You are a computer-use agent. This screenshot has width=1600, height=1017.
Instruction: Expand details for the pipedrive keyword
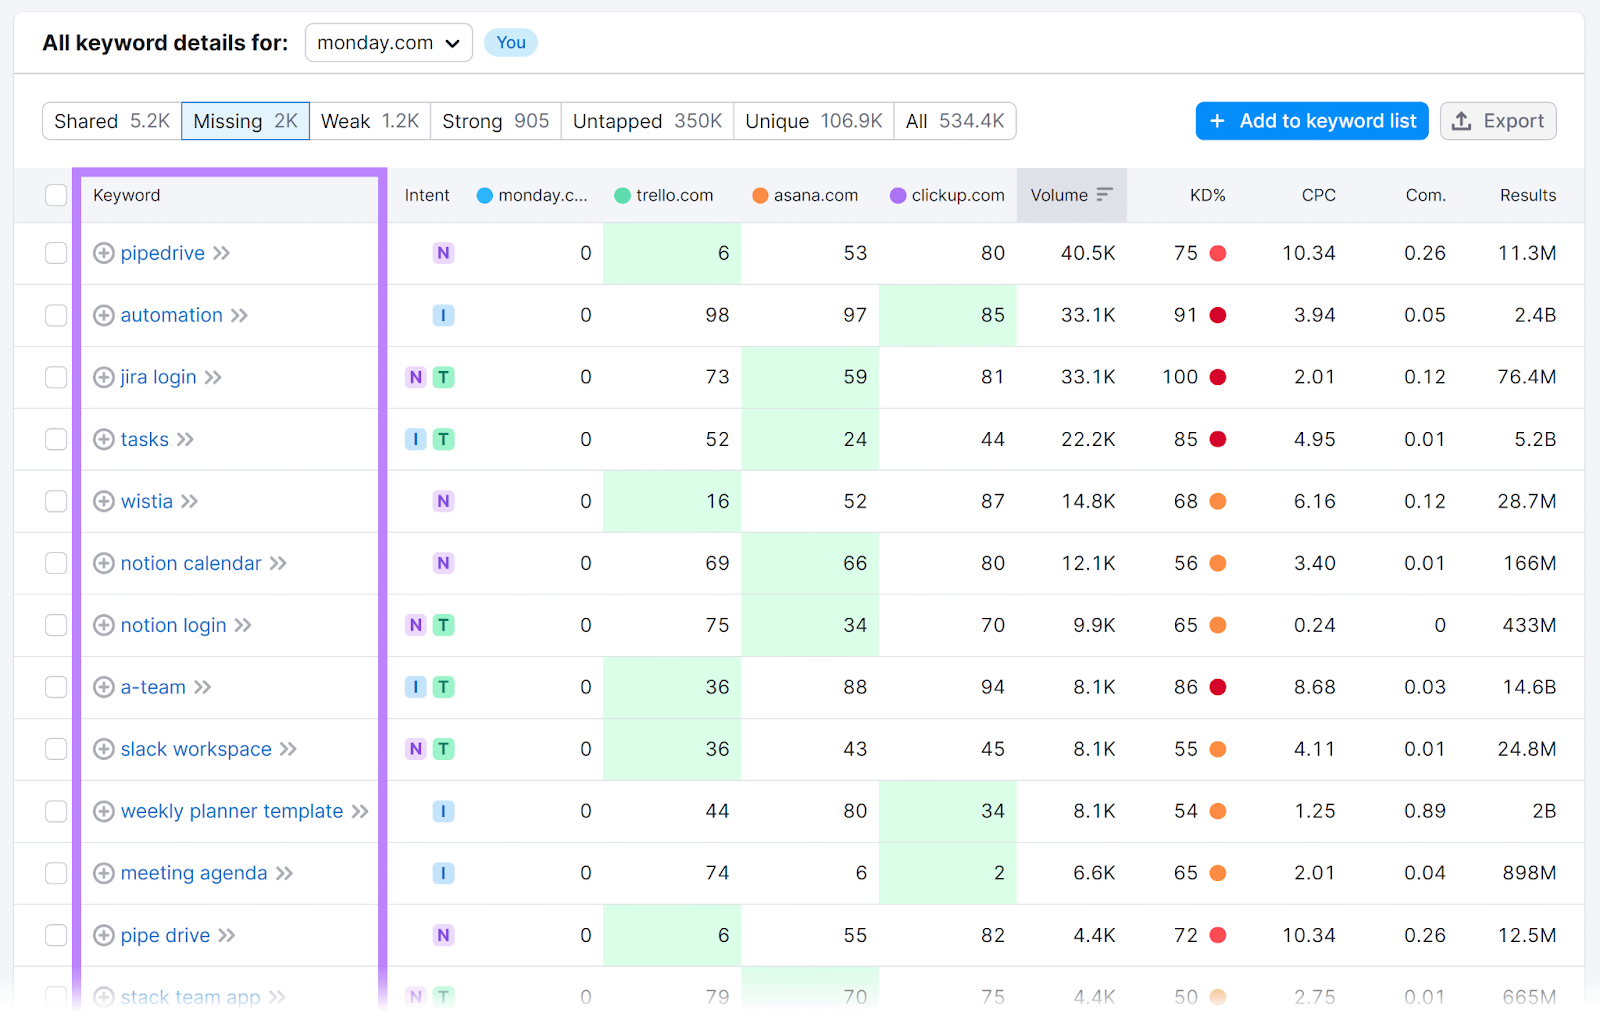[x=104, y=253]
